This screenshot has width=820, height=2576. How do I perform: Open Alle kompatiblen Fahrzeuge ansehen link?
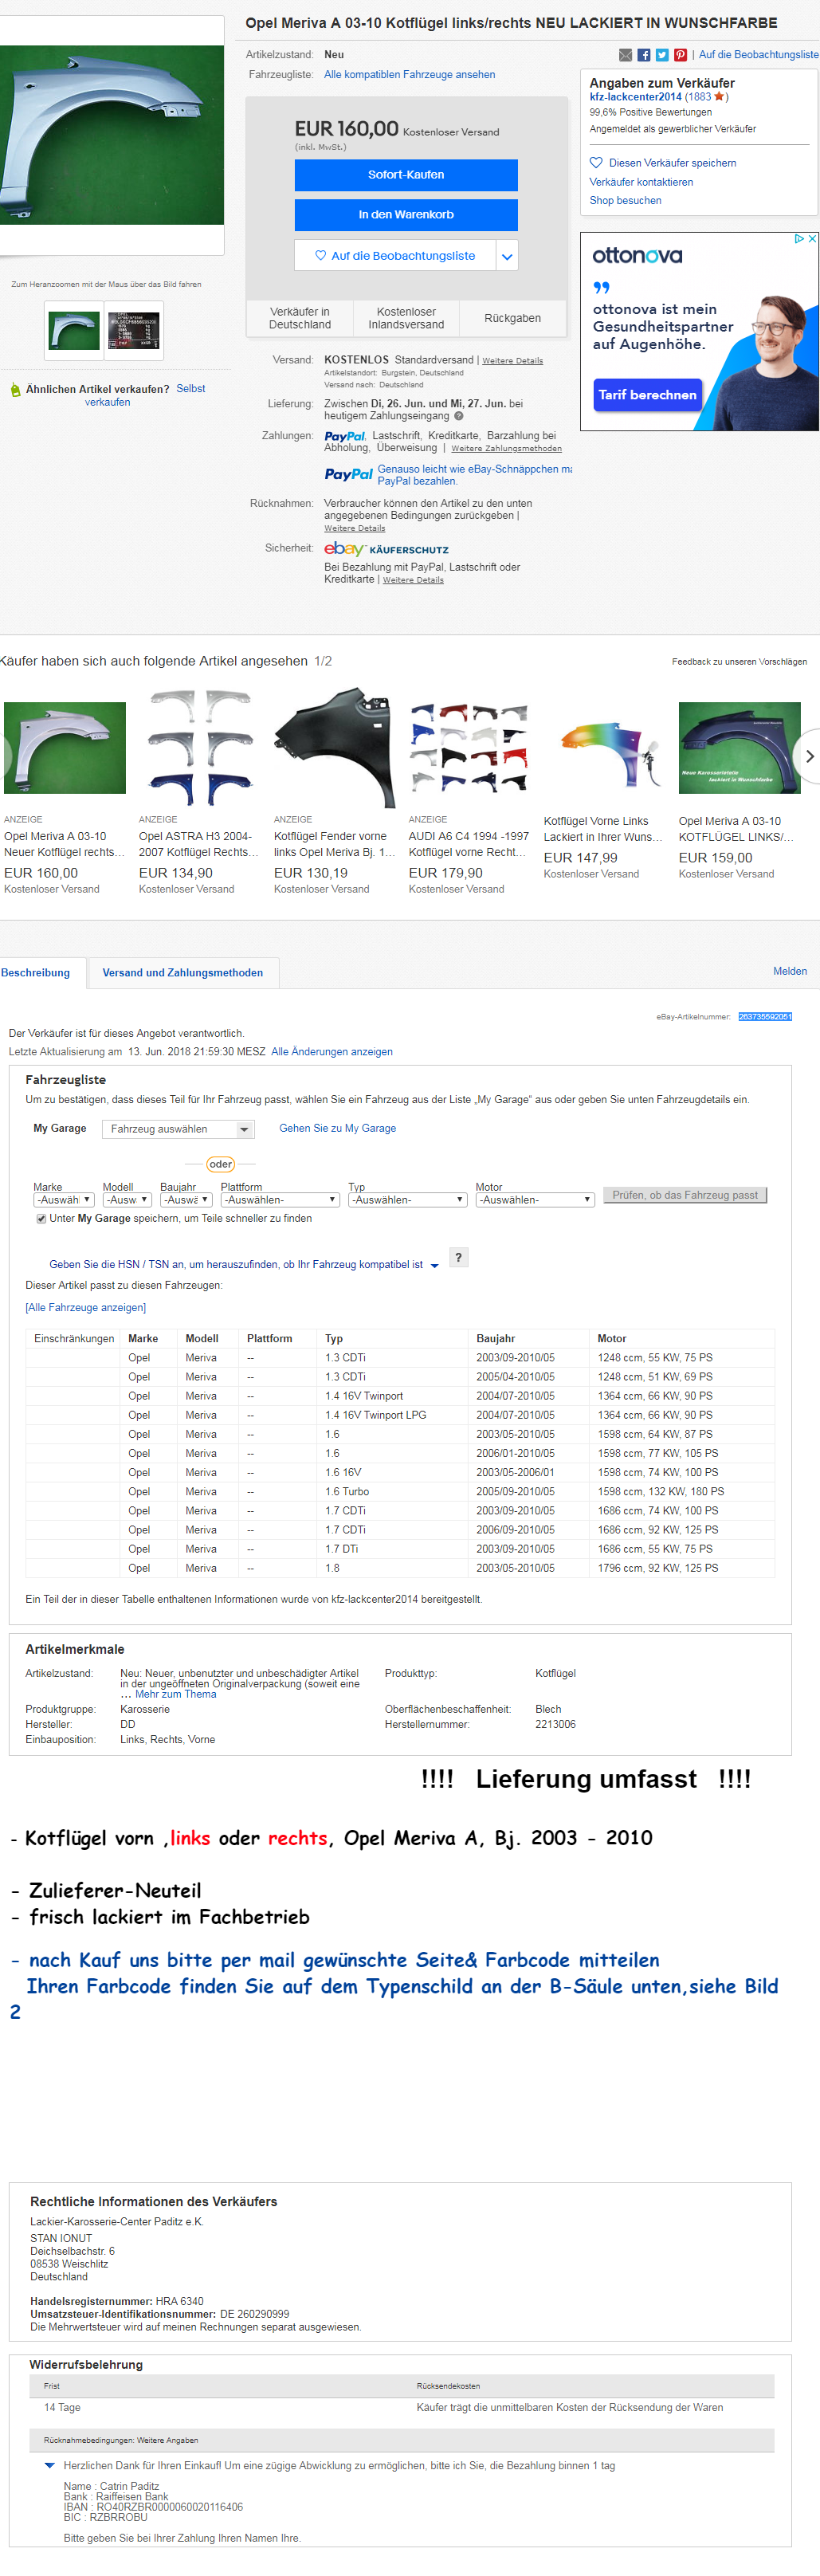click(x=409, y=75)
